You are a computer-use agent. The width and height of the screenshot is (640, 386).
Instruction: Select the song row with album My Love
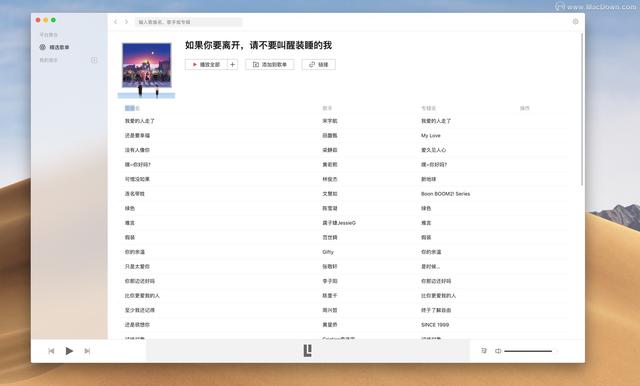[x=344, y=135]
